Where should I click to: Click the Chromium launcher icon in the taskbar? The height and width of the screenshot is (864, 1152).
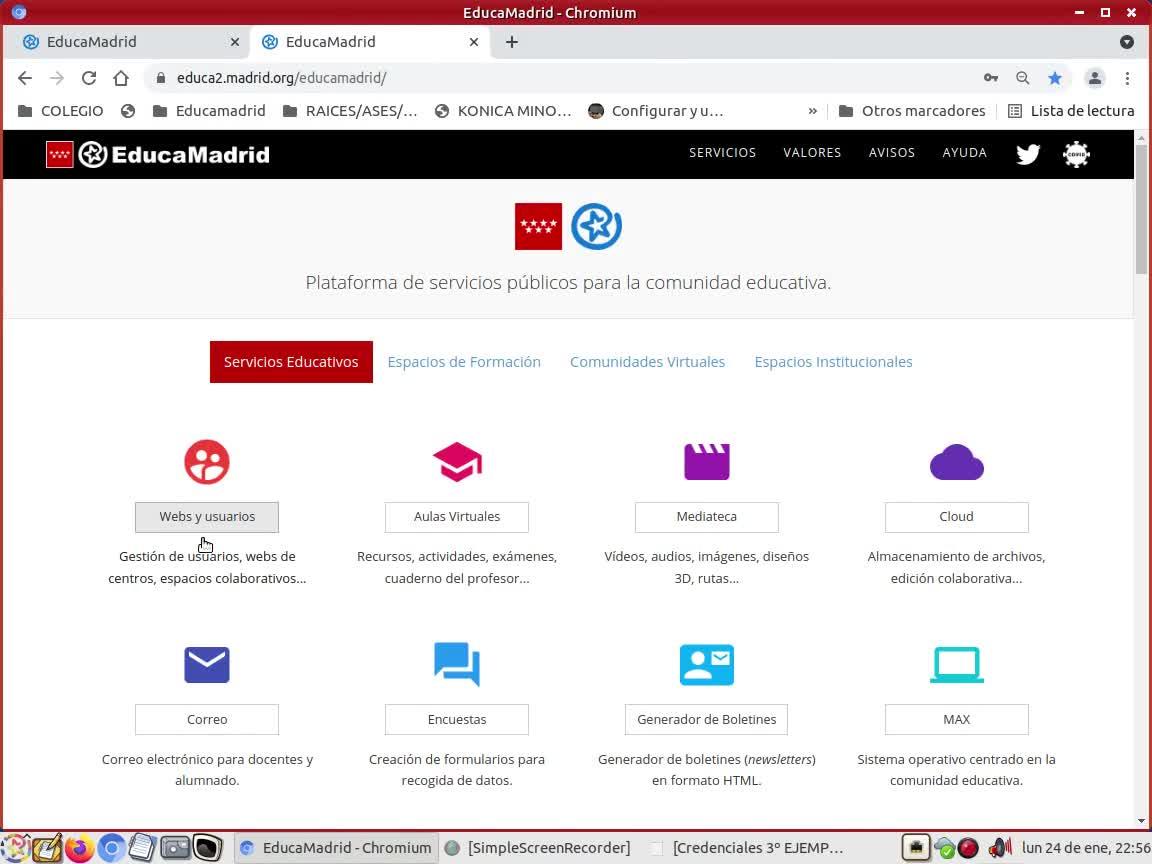click(111, 848)
